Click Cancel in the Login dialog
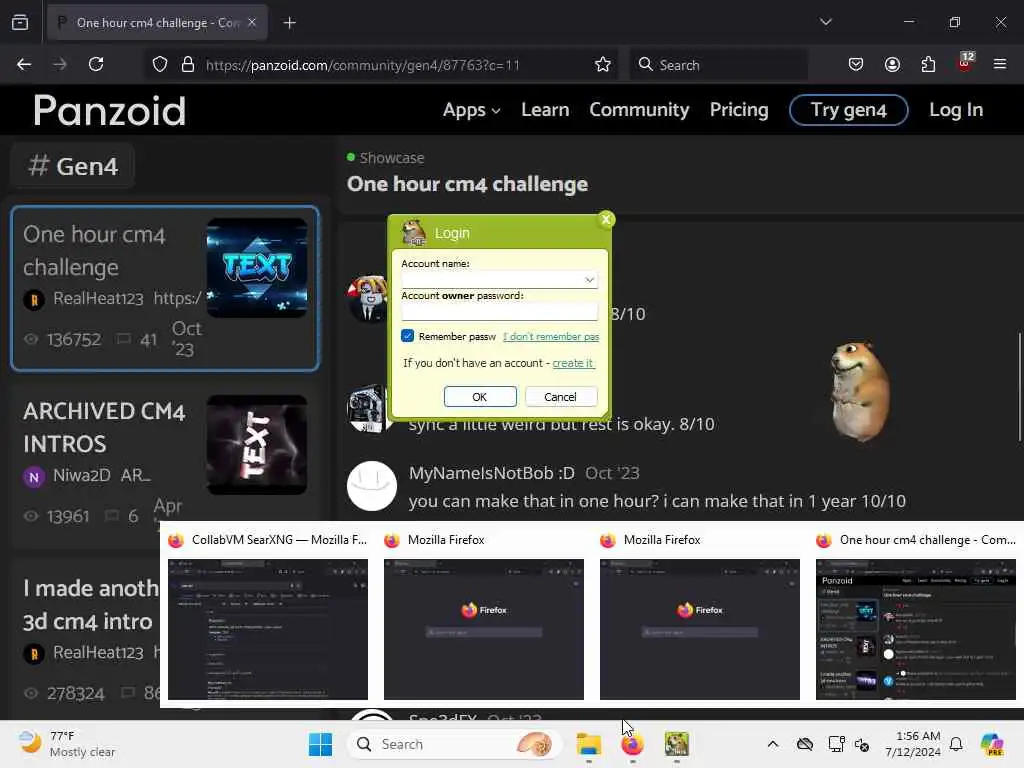 pyautogui.click(x=560, y=396)
